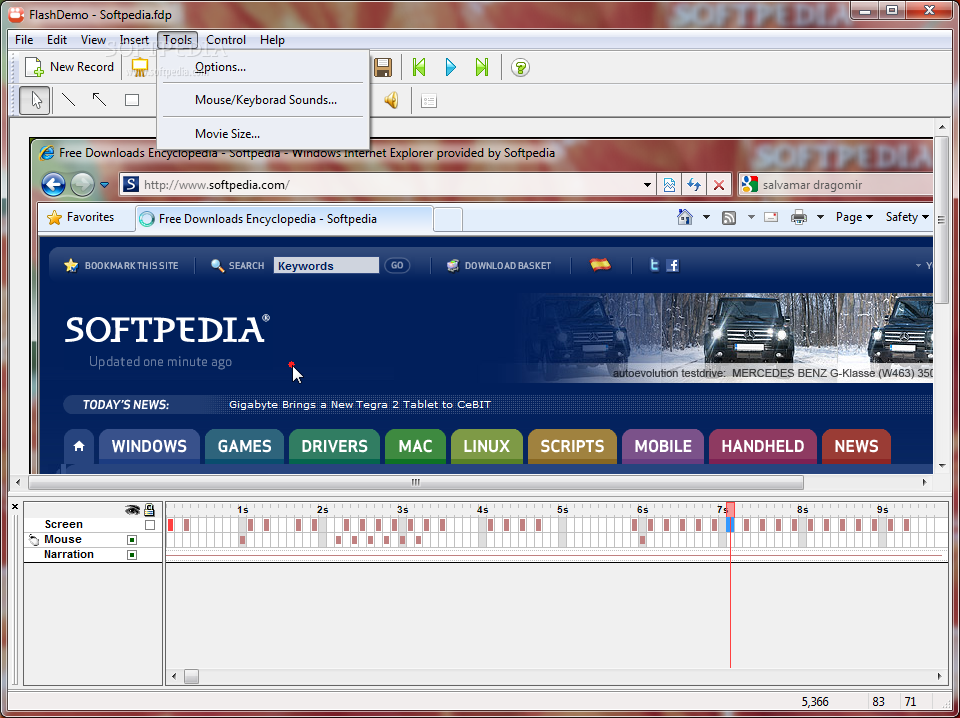The image size is (960, 718).
Task: Click the presentation easel toolbar icon
Action: click(140, 67)
